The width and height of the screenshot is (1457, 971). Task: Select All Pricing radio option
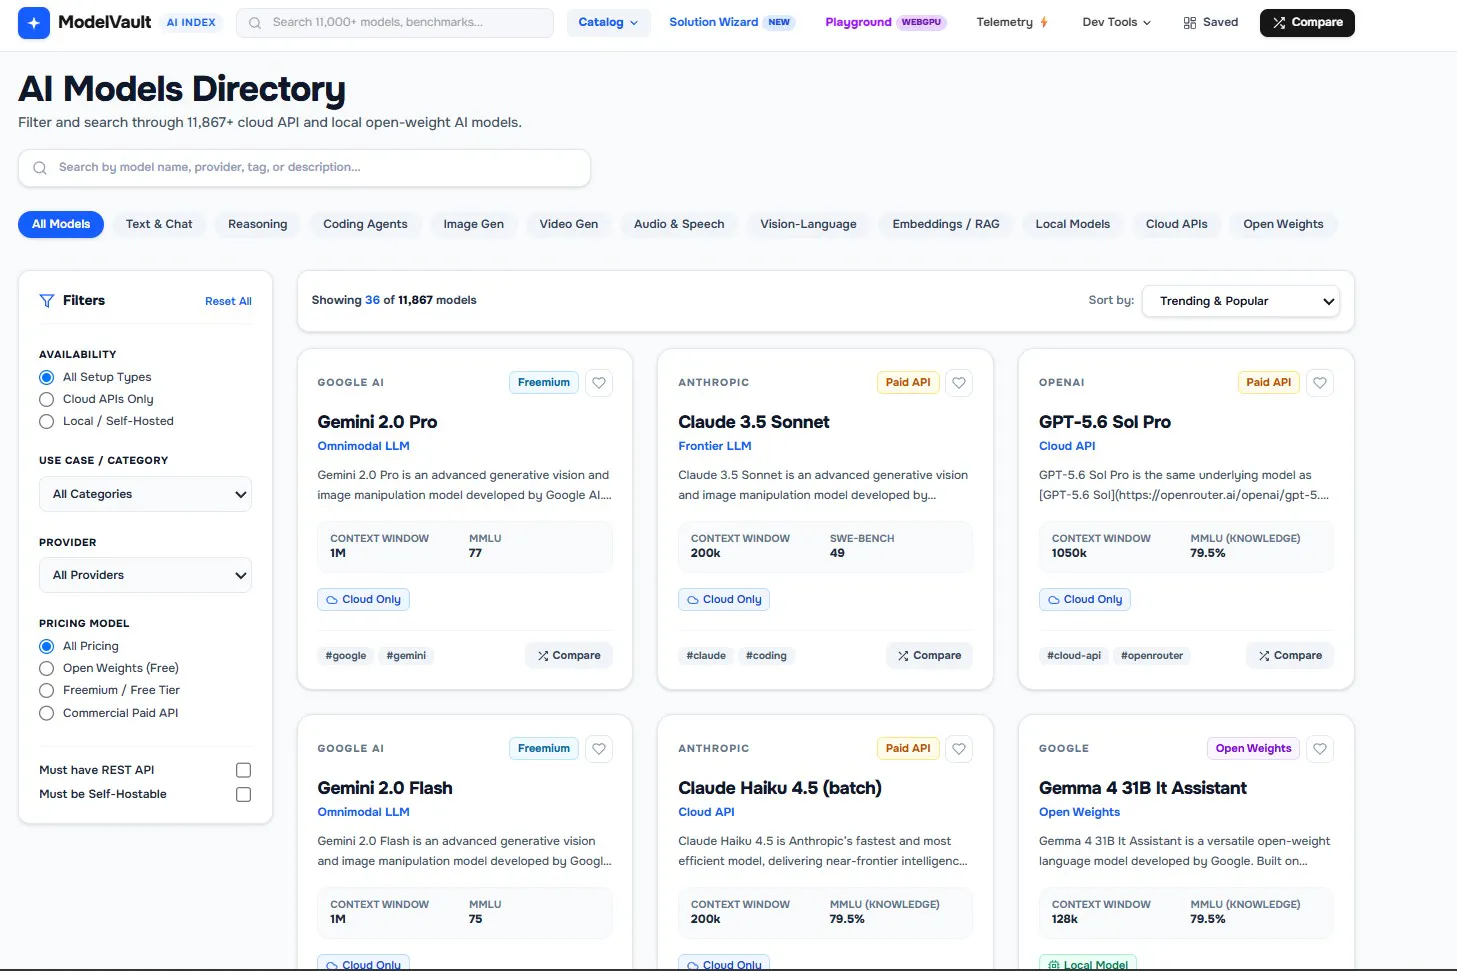click(46, 646)
